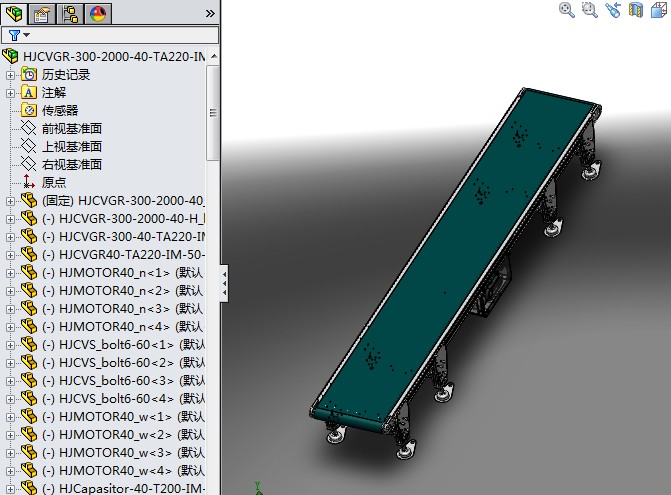The width and height of the screenshot is (671, 495).
Task: Click the root assembly icon in tree
Action: coord(11,56)
